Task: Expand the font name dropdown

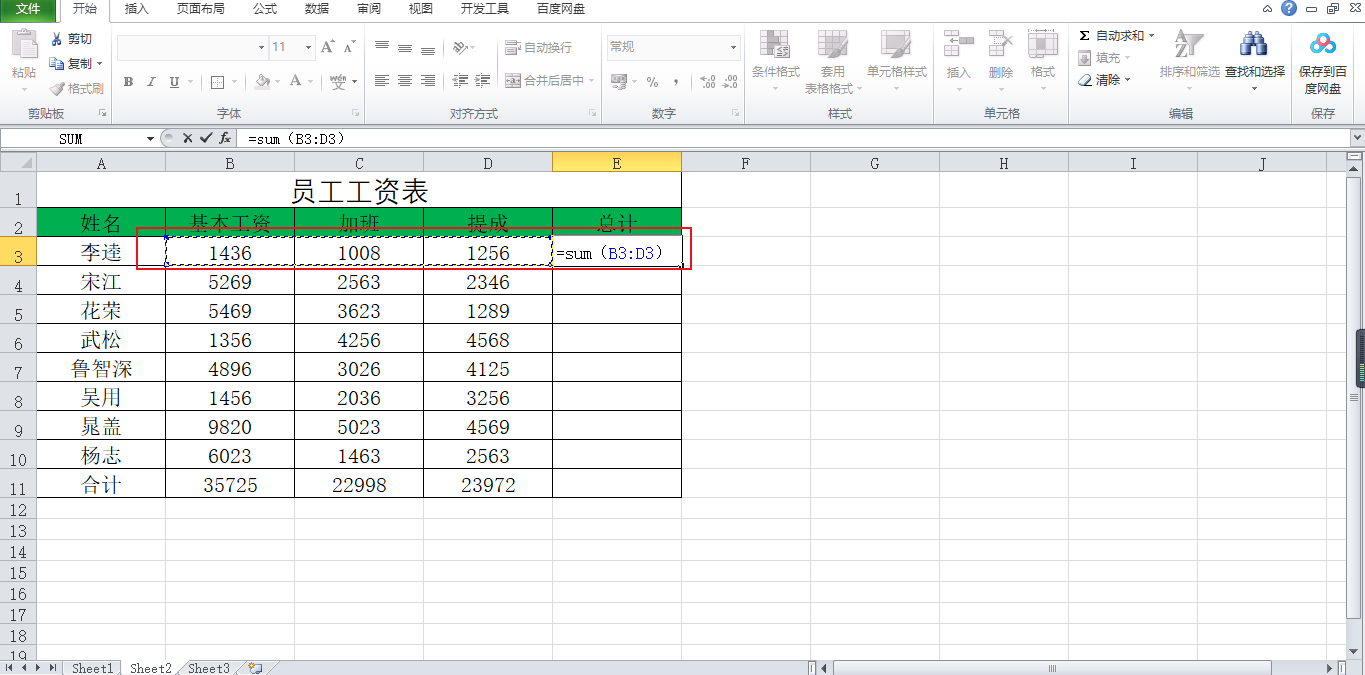Action: 261,47
